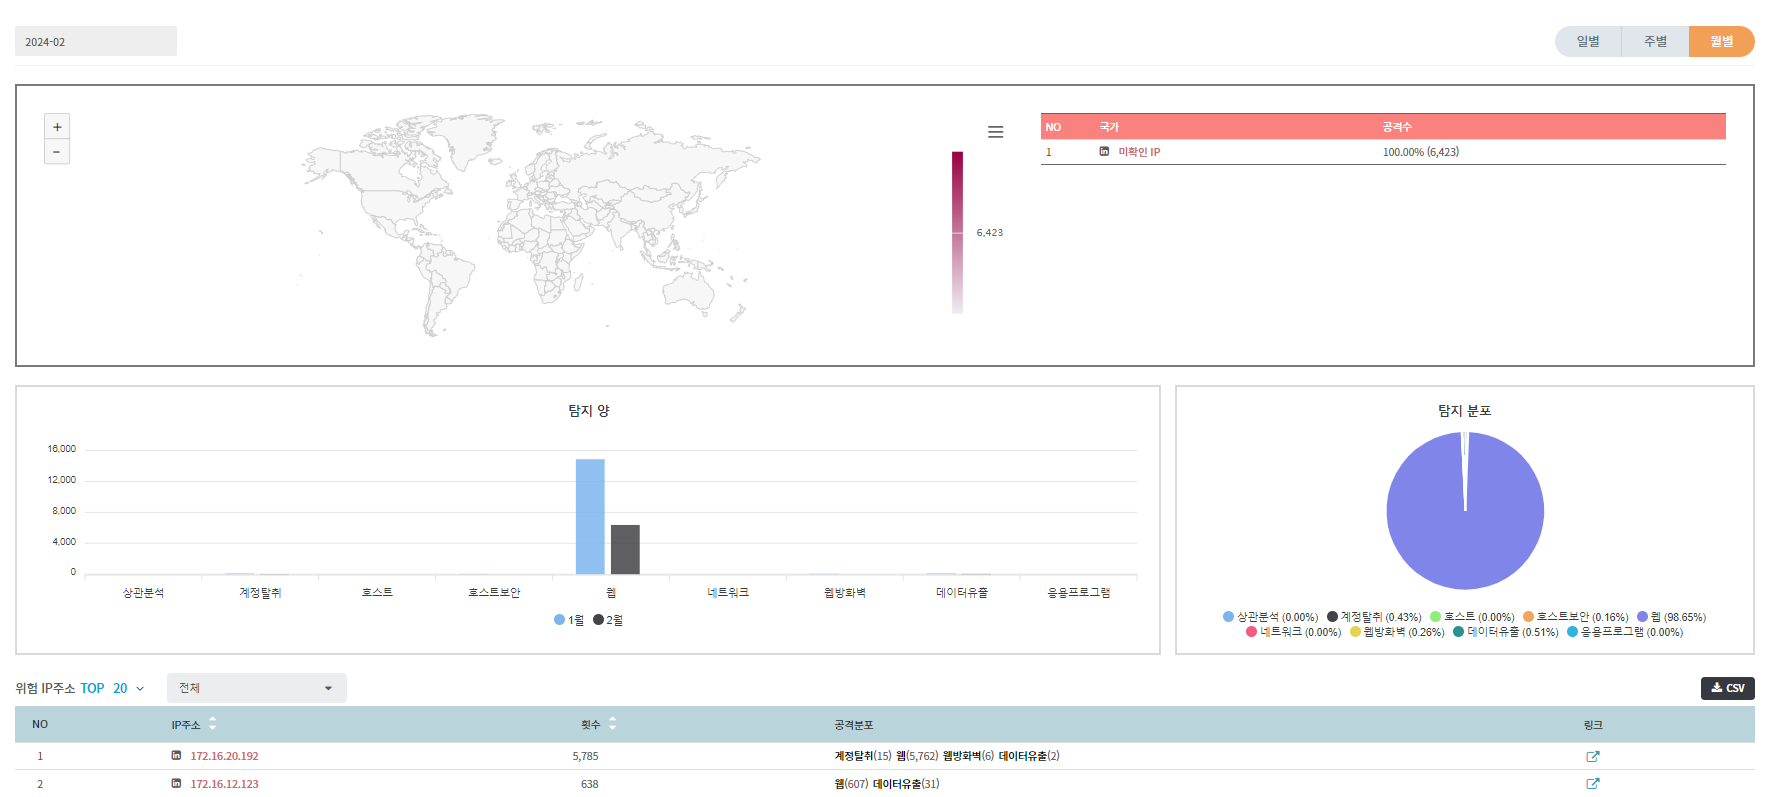Click the icon before IP 172.16.20.192
The width and height of the screenshot is (1771, 797).
click(x=177, y=756)
